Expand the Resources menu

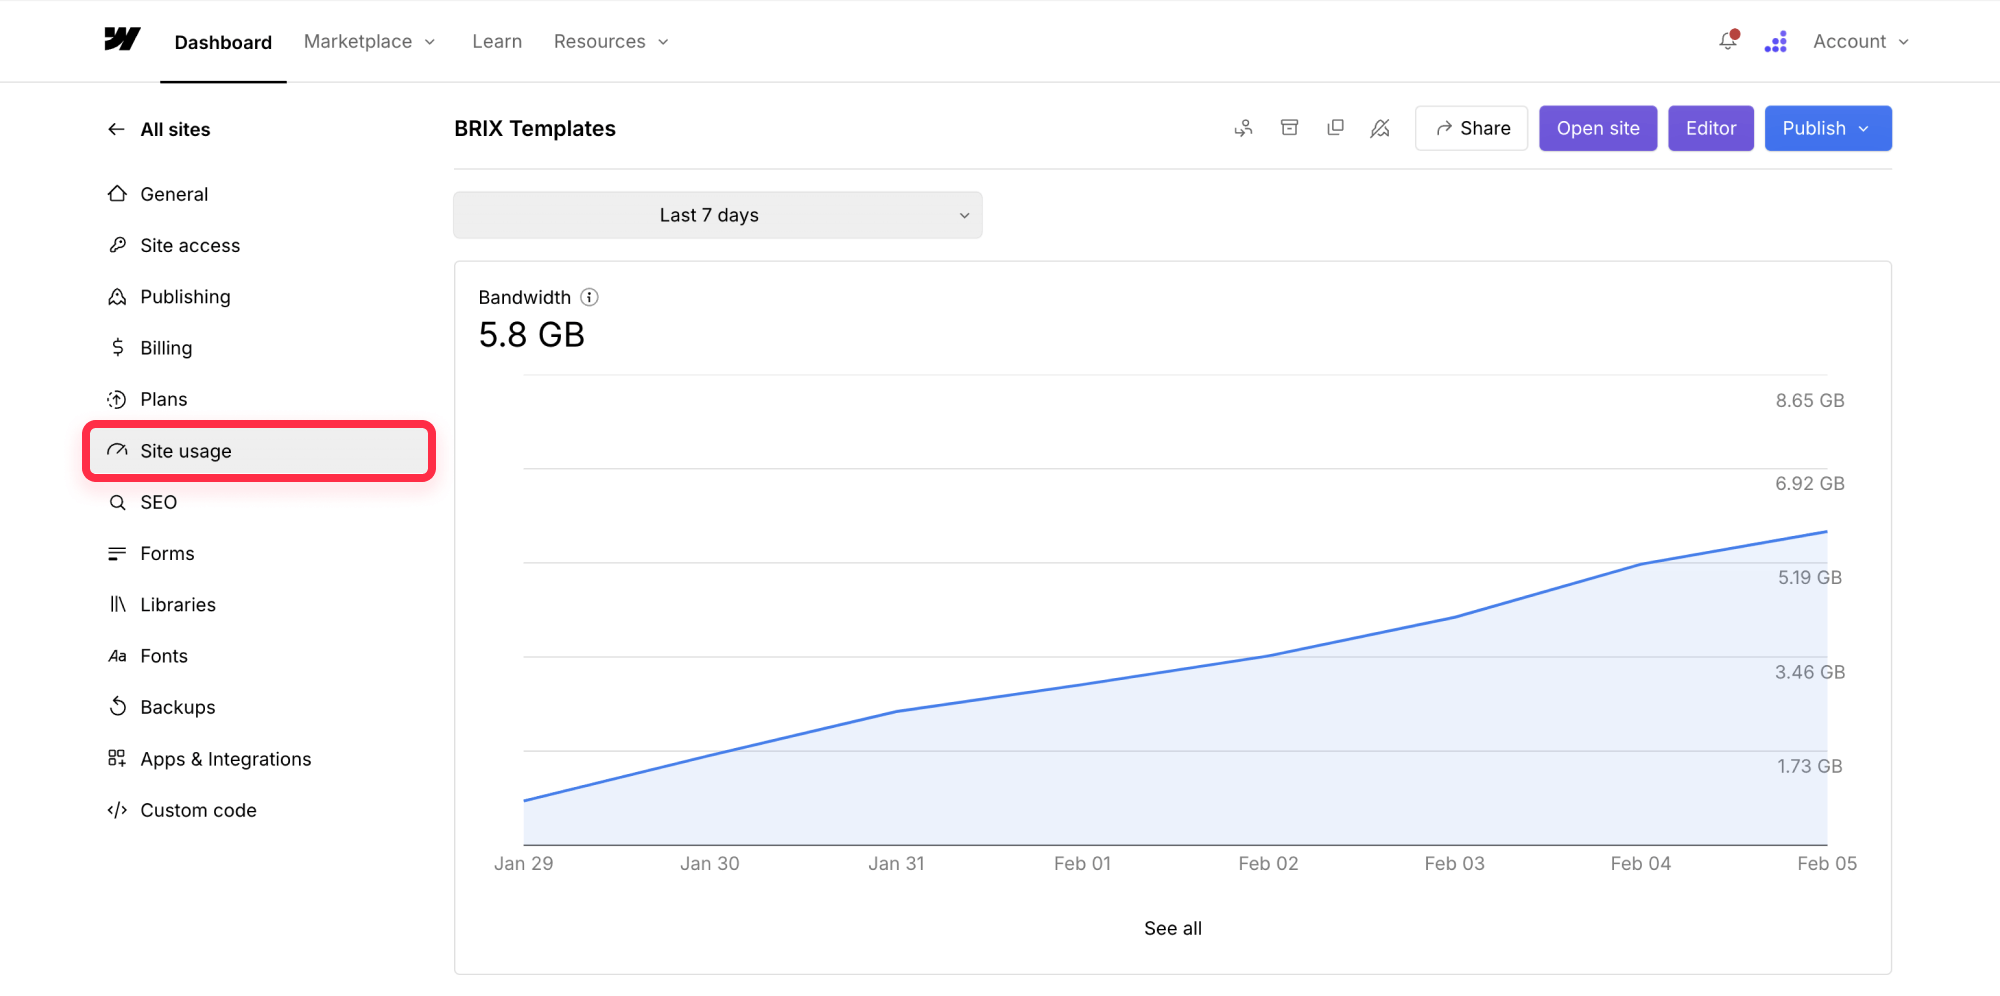click(x=611, y=41)
